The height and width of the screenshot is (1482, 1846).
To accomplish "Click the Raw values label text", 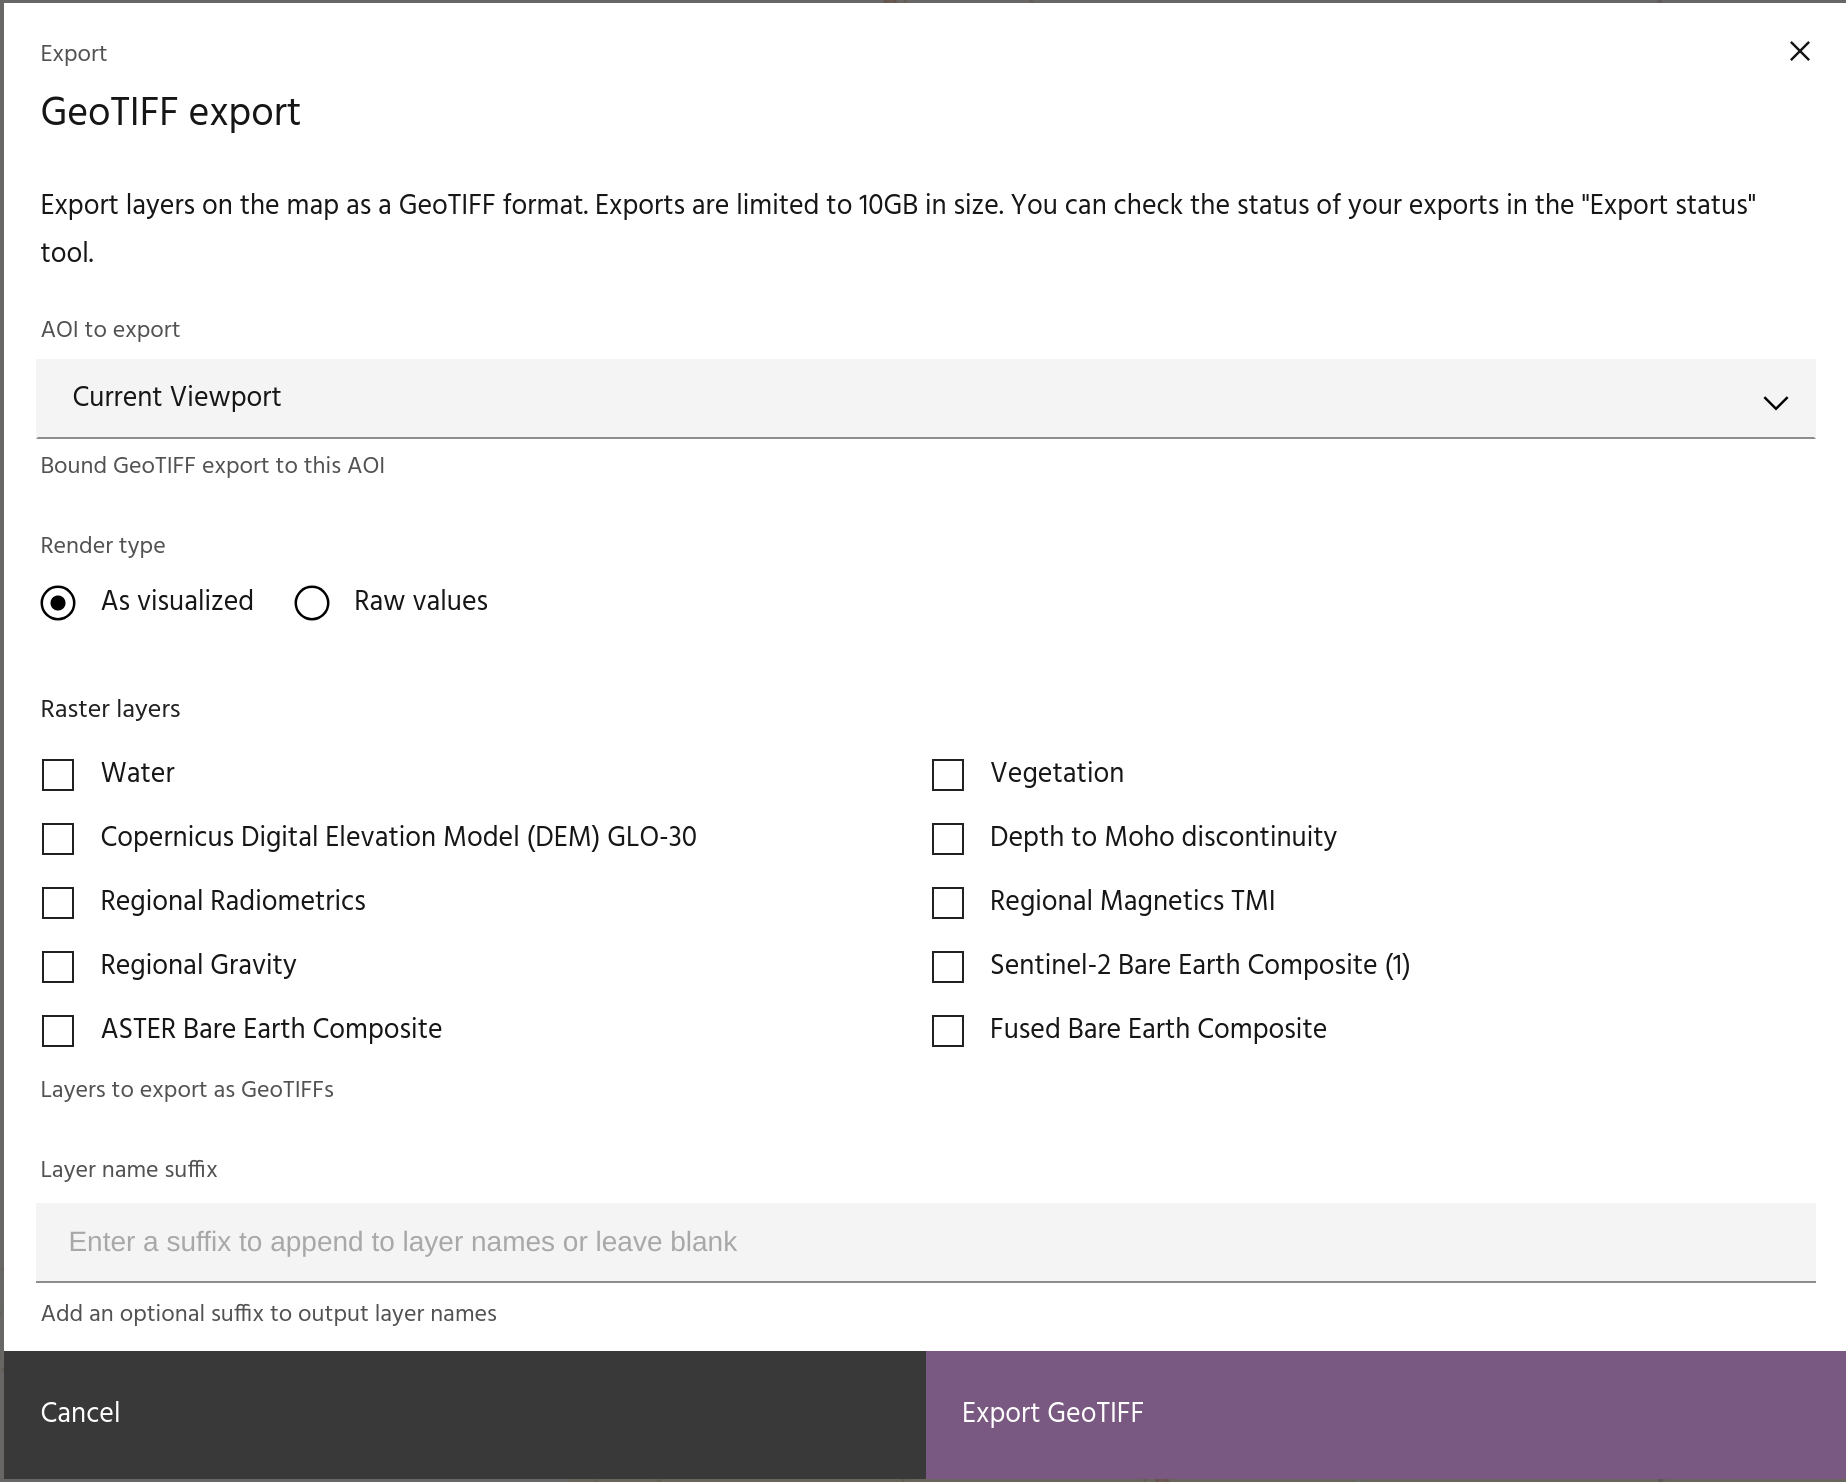I will pos(420,601).
